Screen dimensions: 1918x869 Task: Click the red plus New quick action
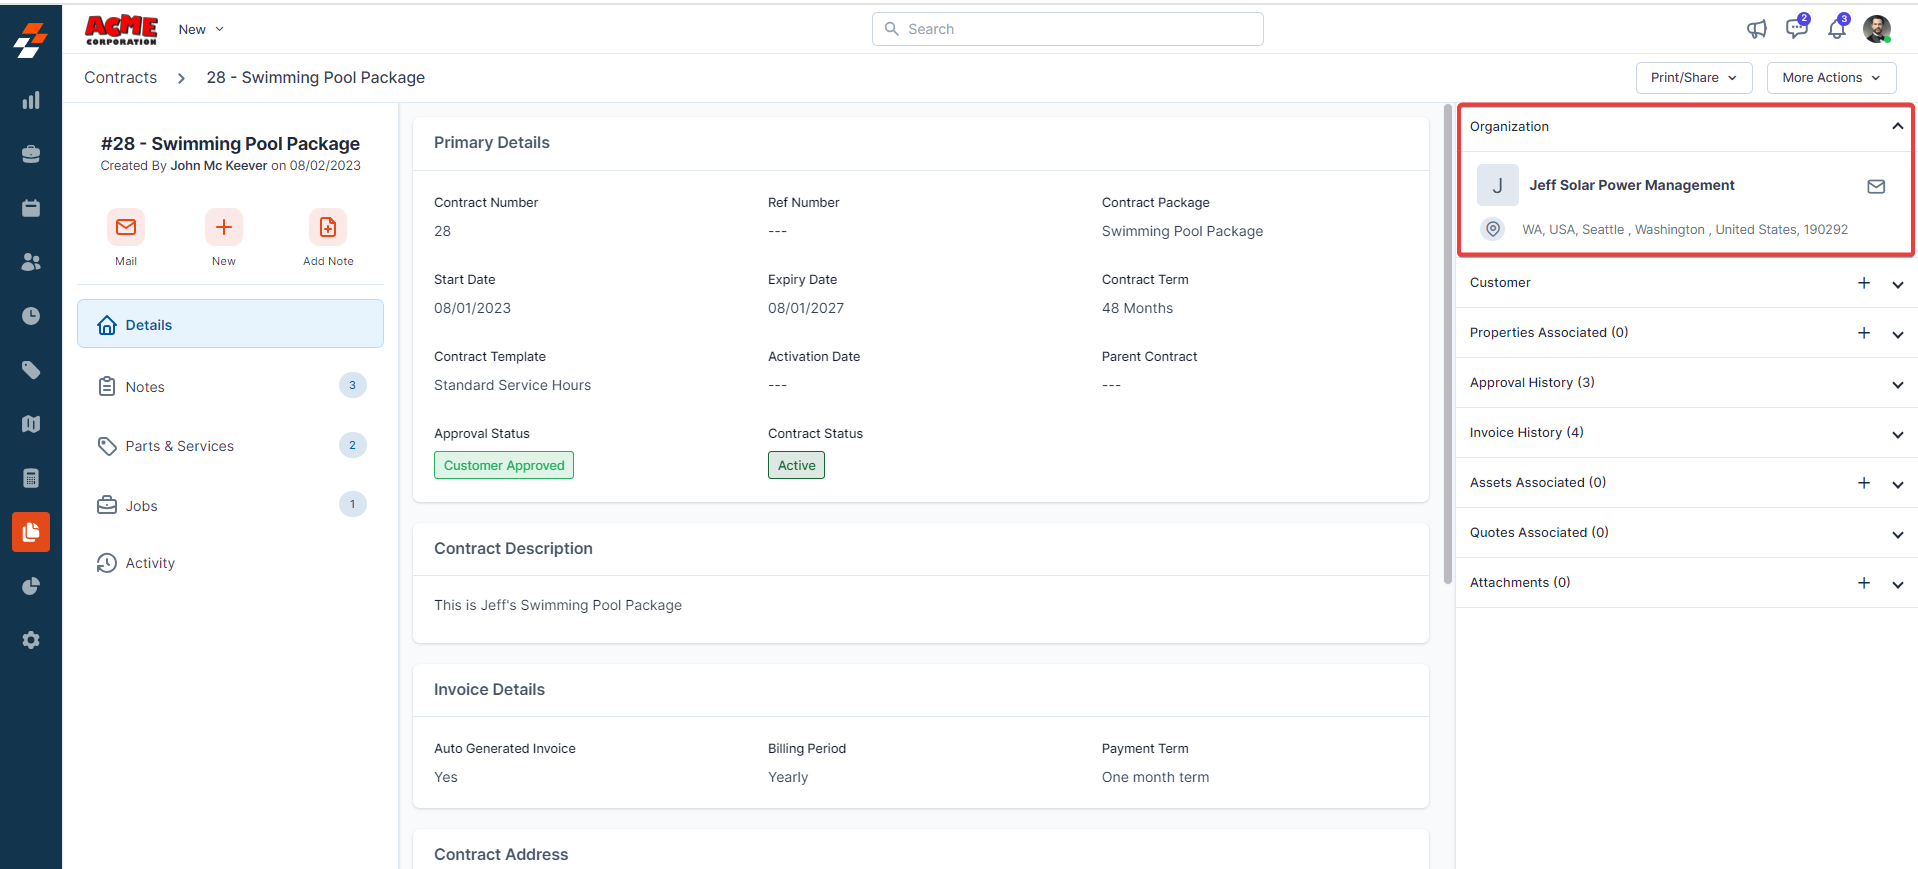pyautogui.click(x=224, y=228)
